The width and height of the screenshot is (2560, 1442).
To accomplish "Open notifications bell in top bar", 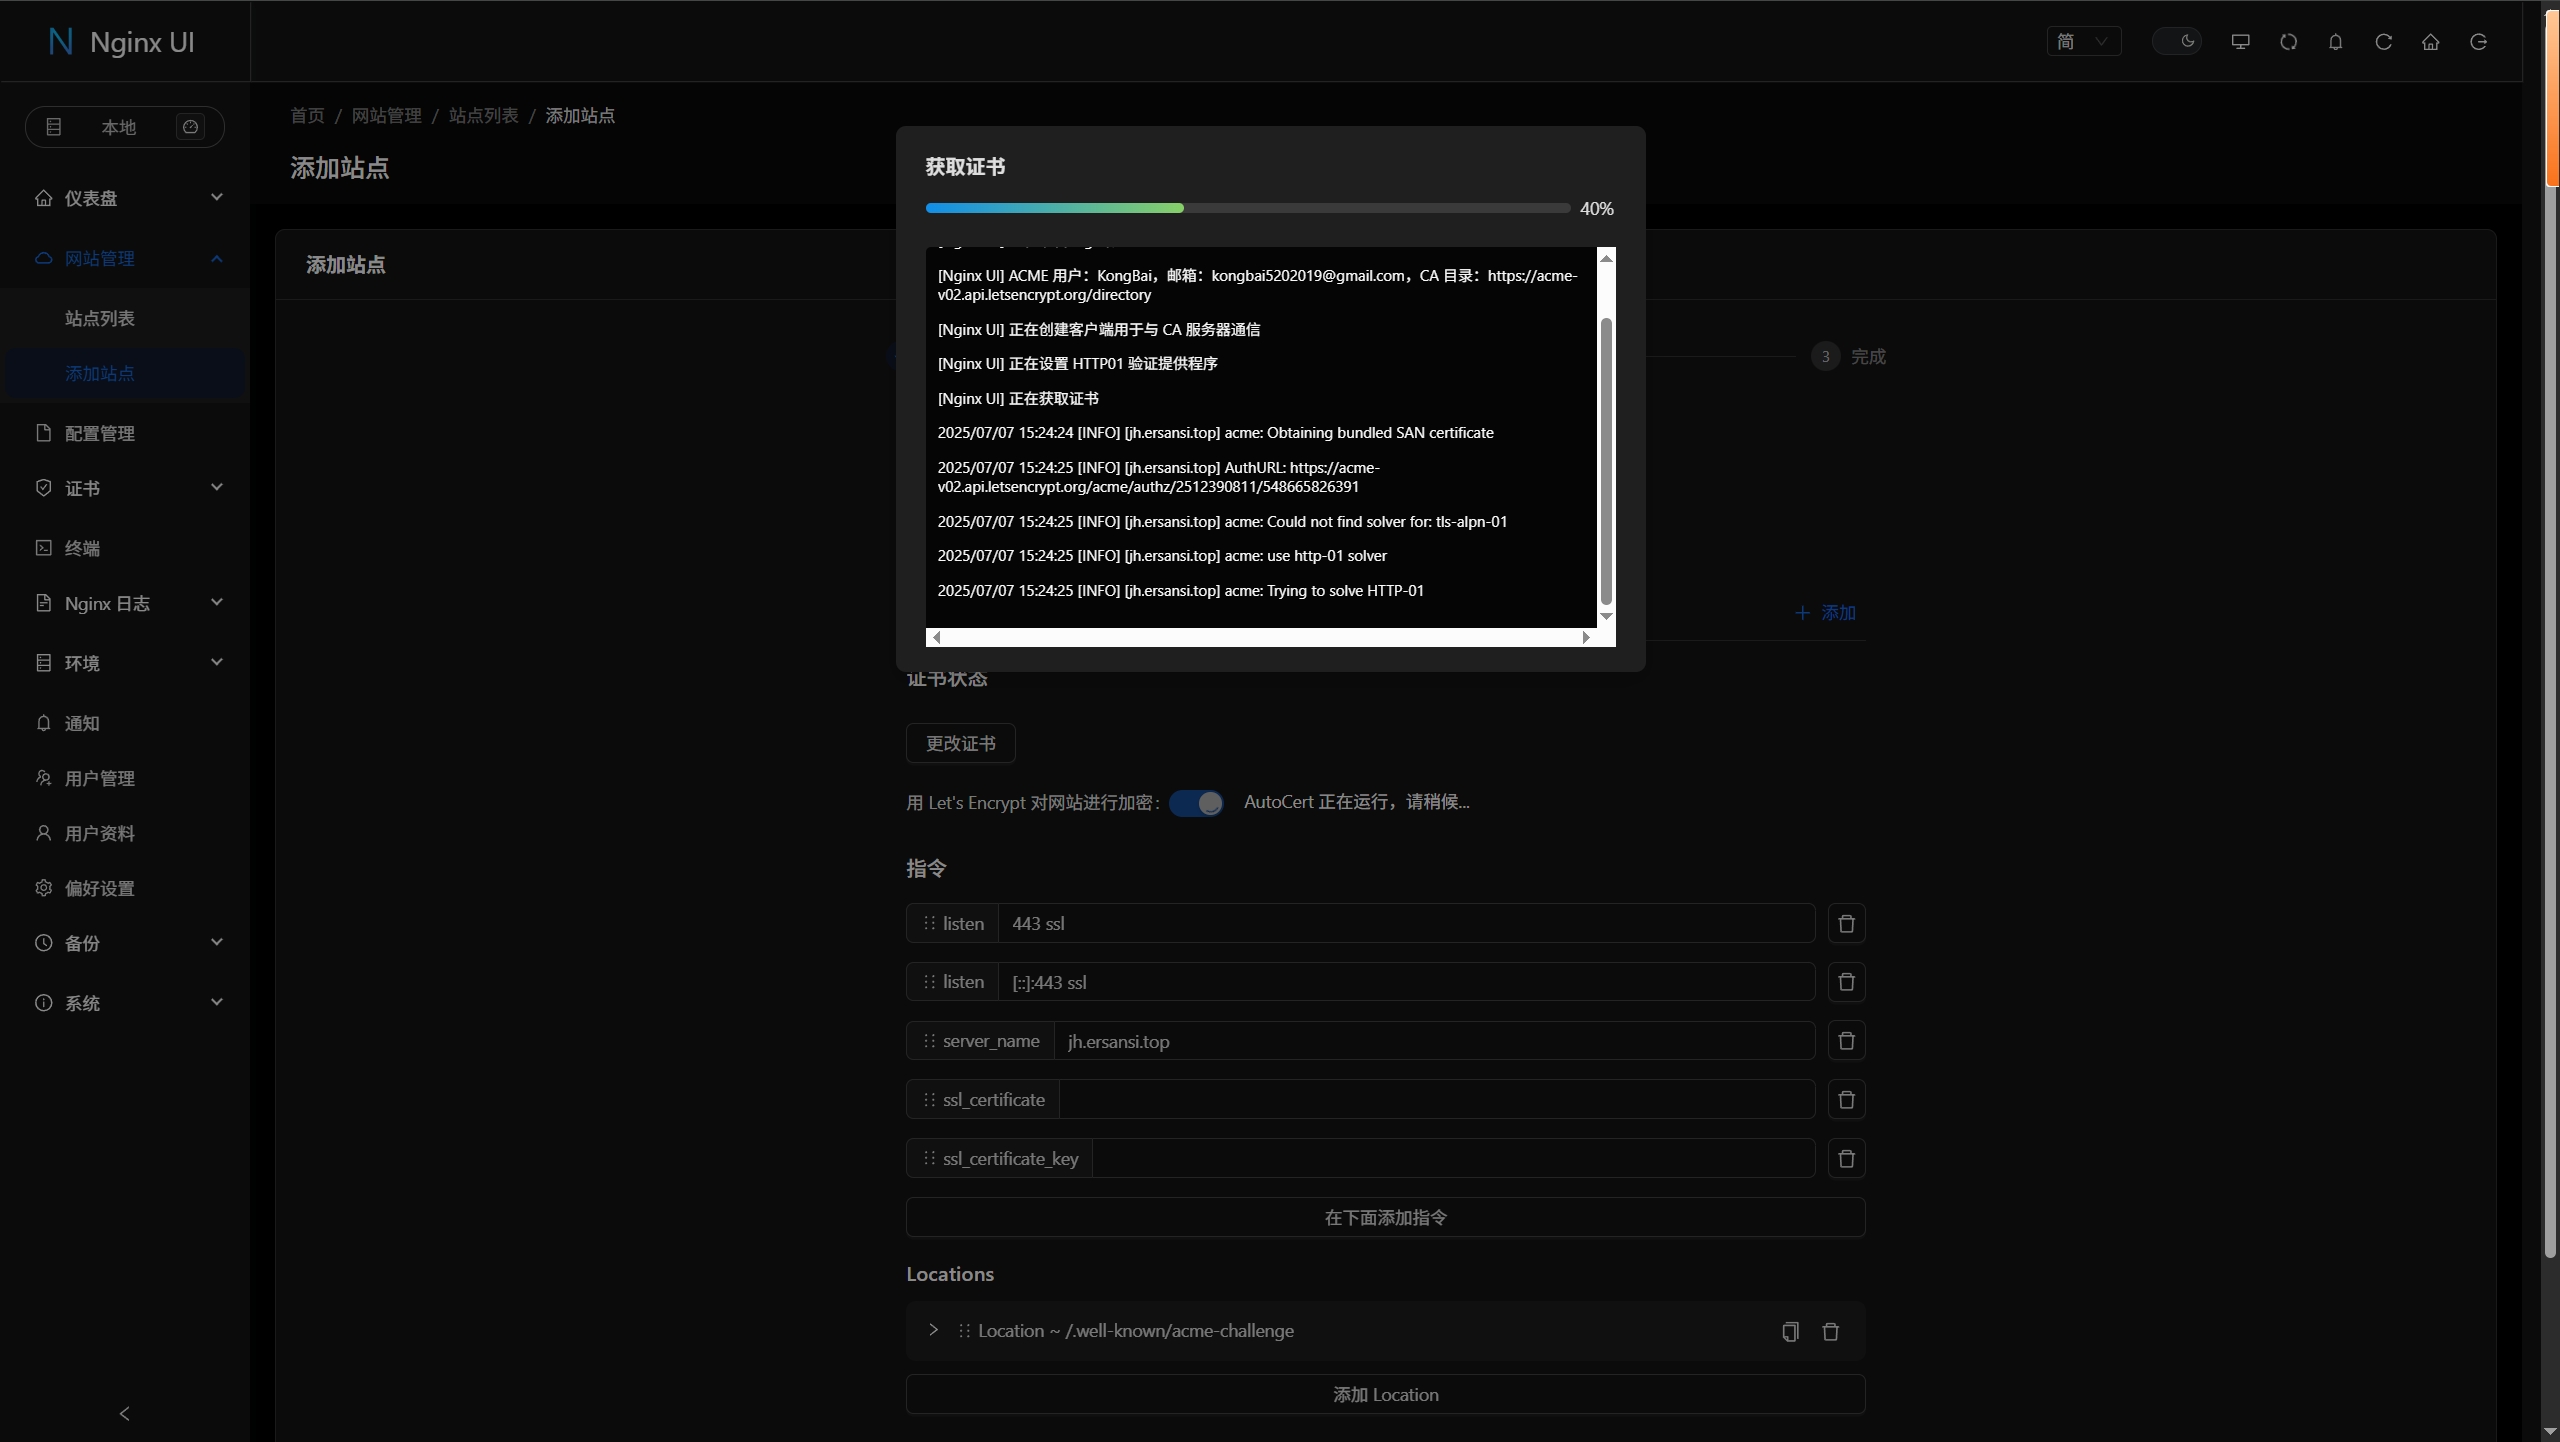I will (2335, 41).
